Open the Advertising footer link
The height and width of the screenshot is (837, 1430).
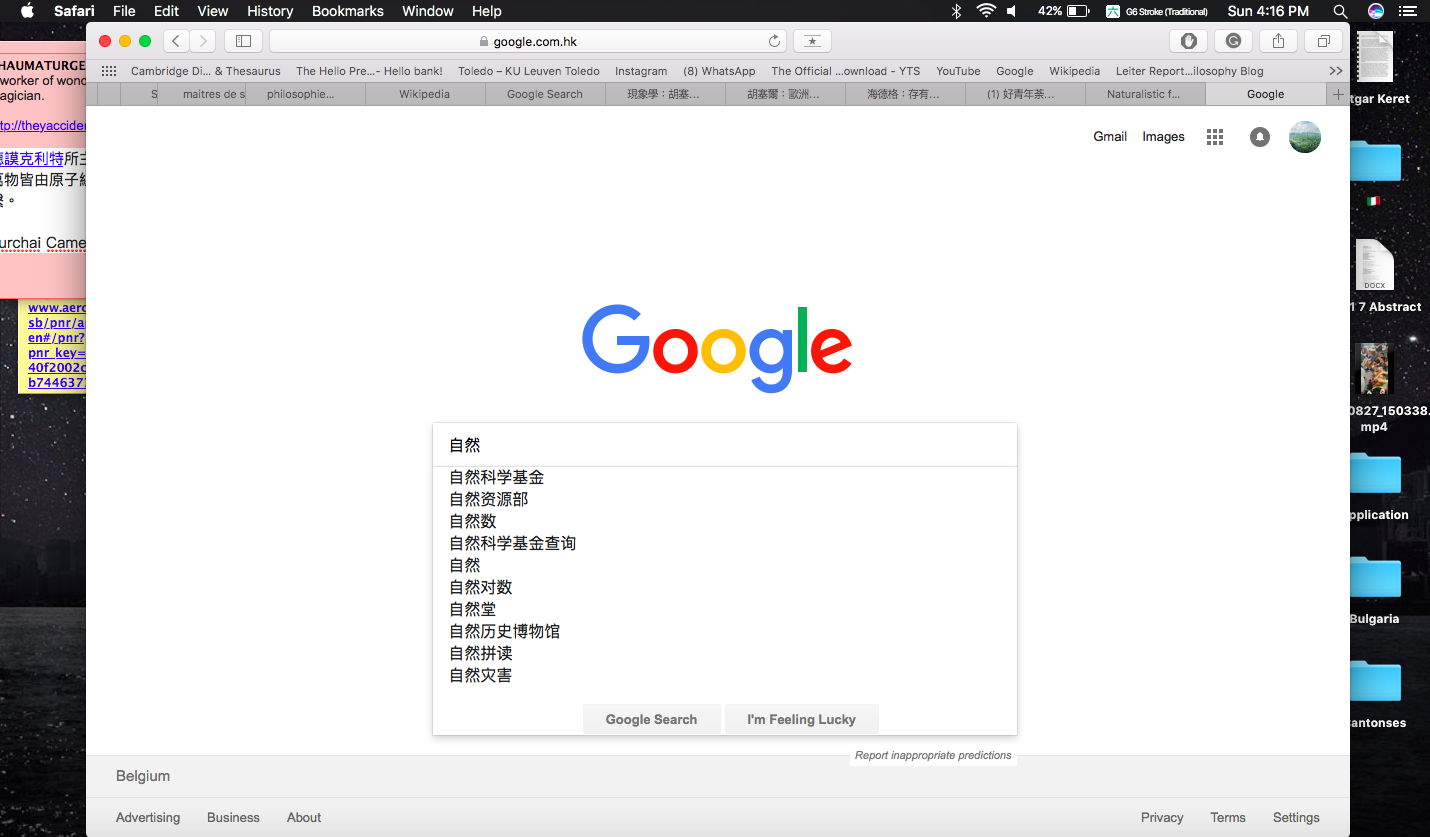coord(148,817)
